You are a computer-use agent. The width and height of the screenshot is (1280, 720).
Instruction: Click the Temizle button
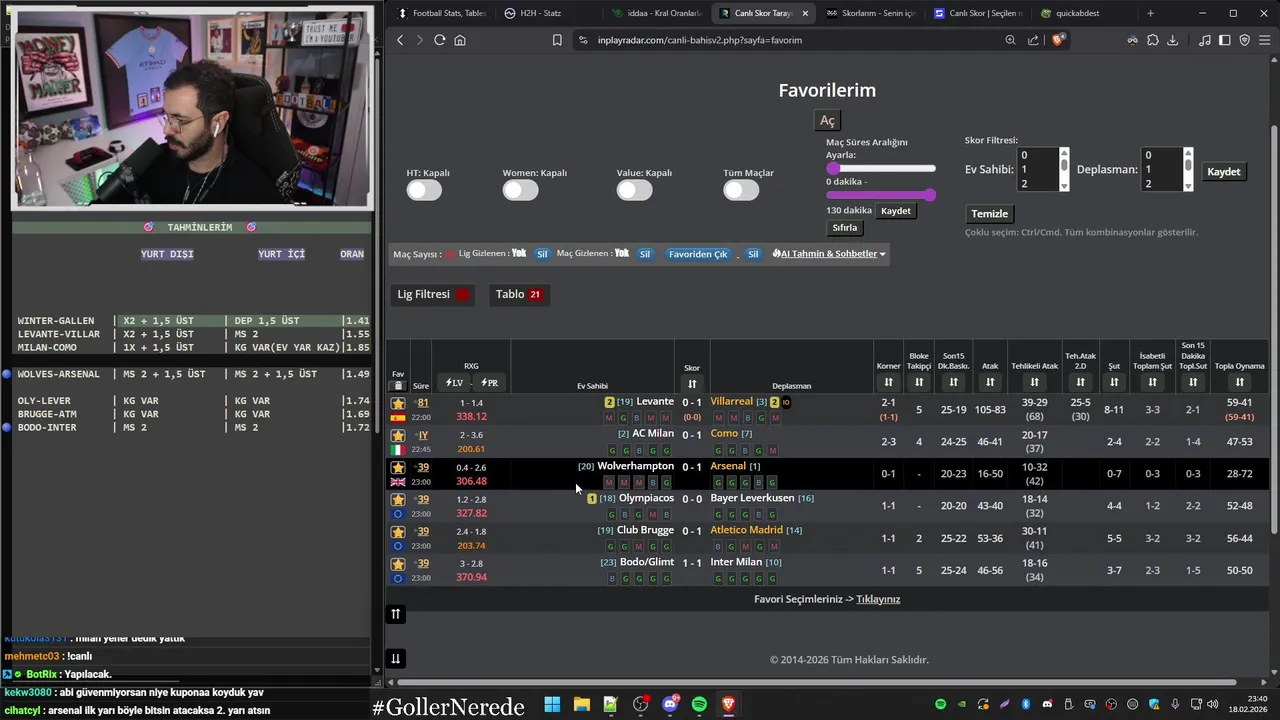[x=990, y=214]
